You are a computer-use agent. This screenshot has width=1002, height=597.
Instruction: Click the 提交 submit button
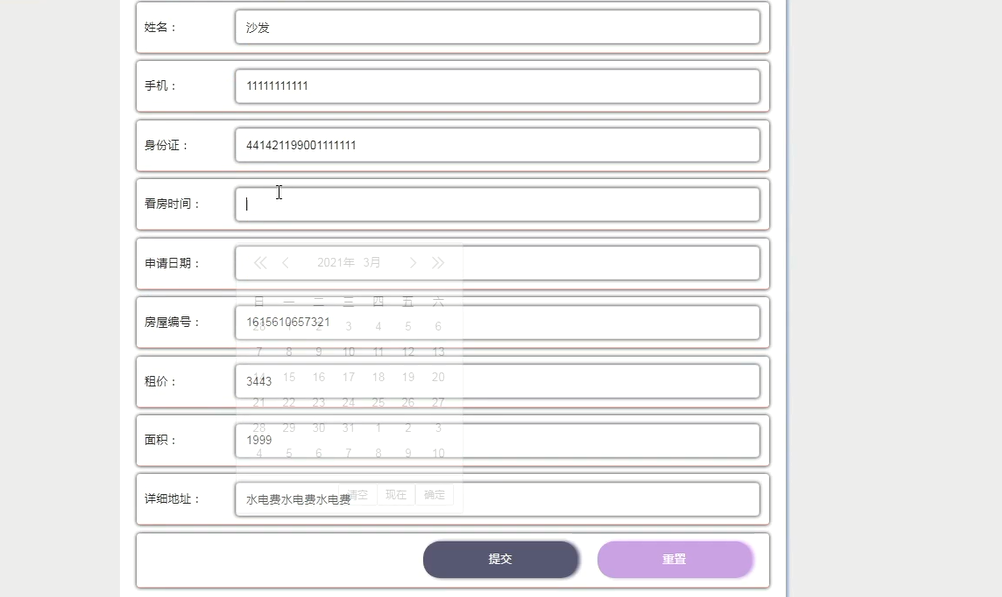(501, 559)
